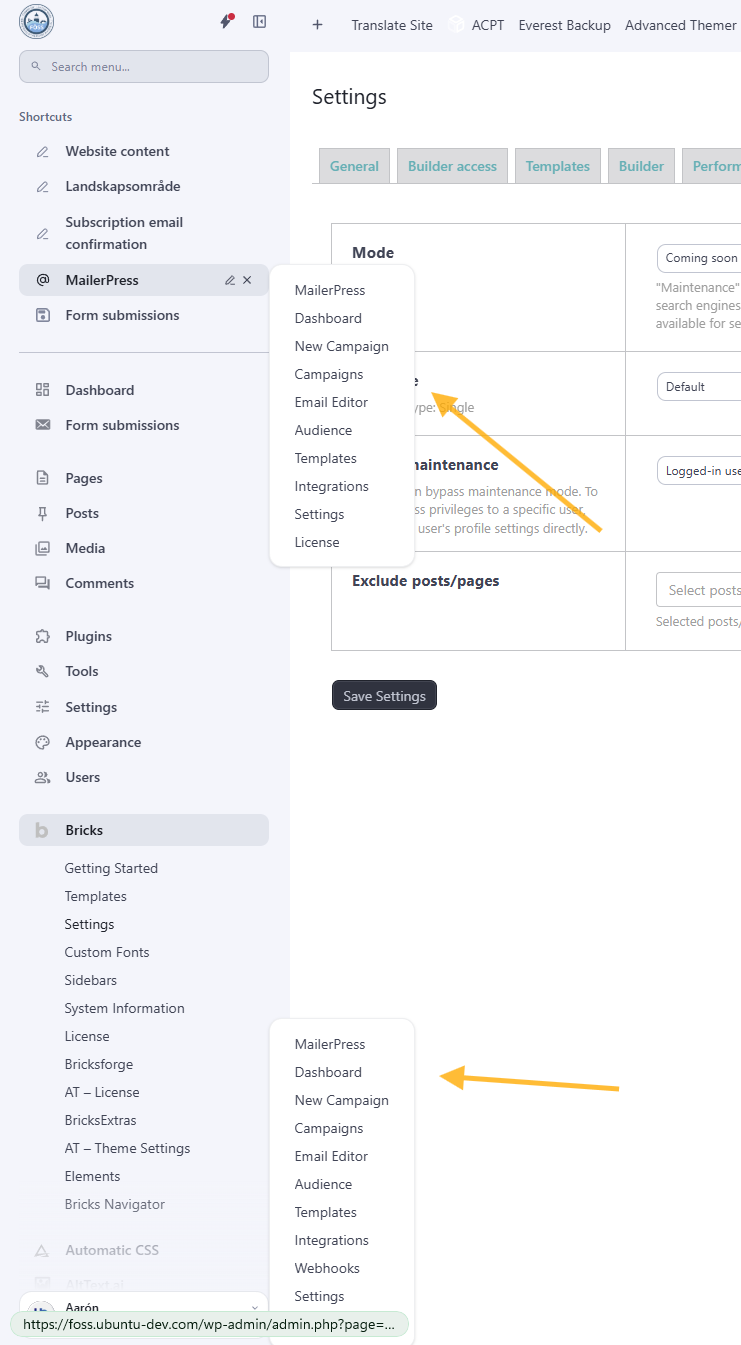Image resolution: width=741 pixels, height=1345 pixels.
Task: Click the Save Settings button
Action: tap(384, 696)
